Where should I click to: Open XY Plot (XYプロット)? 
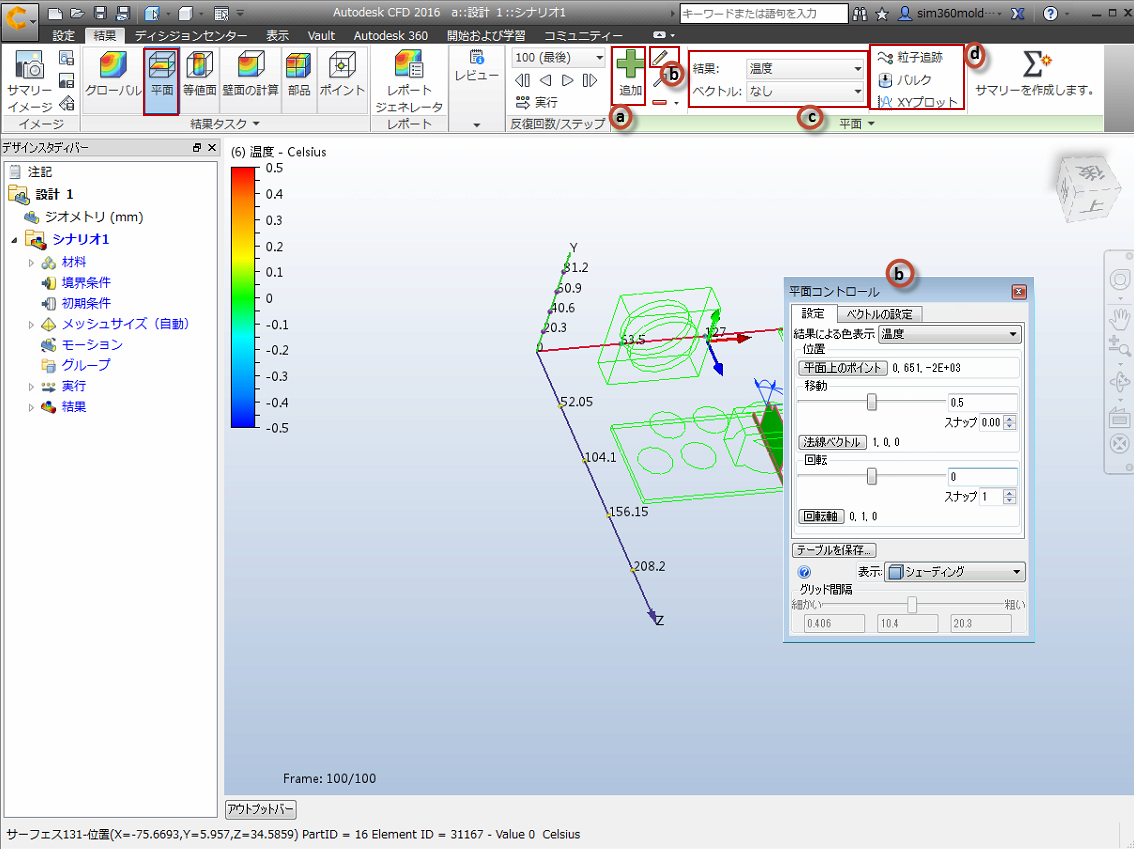[x=917, y=102]
